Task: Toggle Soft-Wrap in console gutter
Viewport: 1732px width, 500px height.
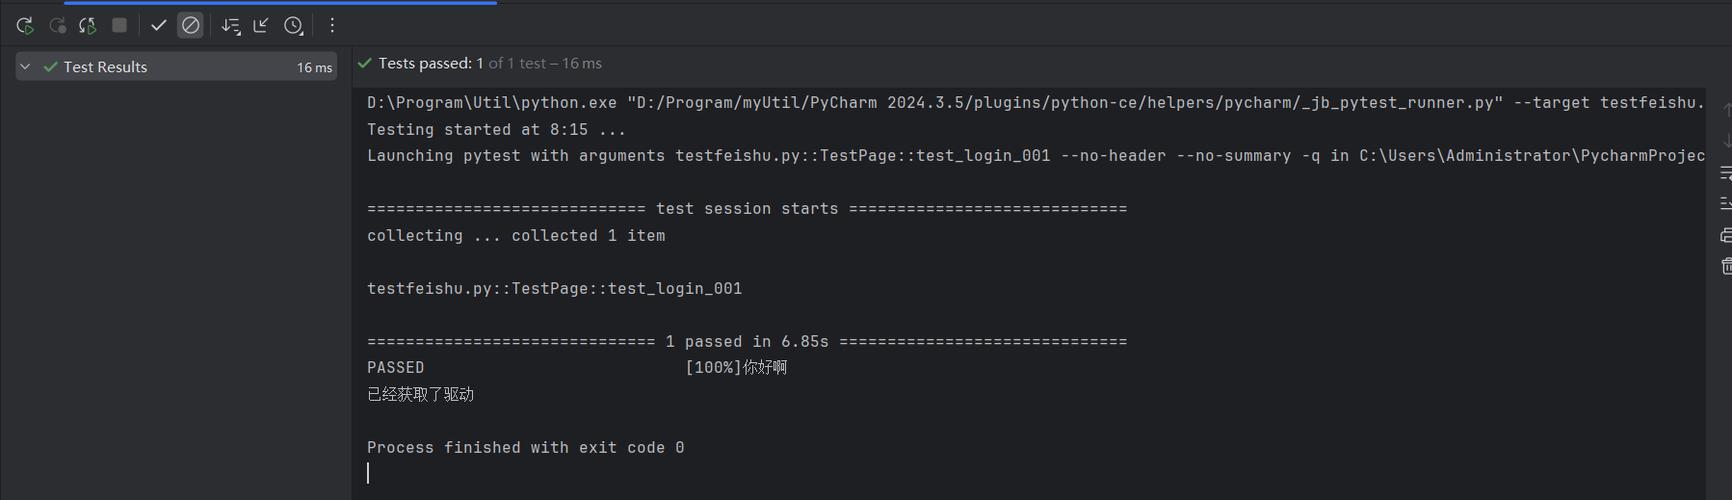Action: click(1725, 173)
